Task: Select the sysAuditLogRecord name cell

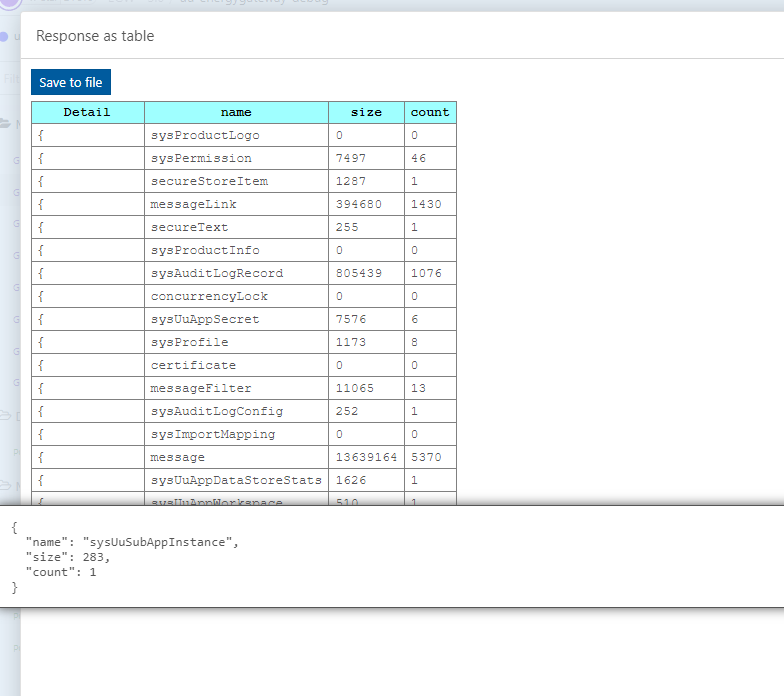Action: (x=236, y=273)
